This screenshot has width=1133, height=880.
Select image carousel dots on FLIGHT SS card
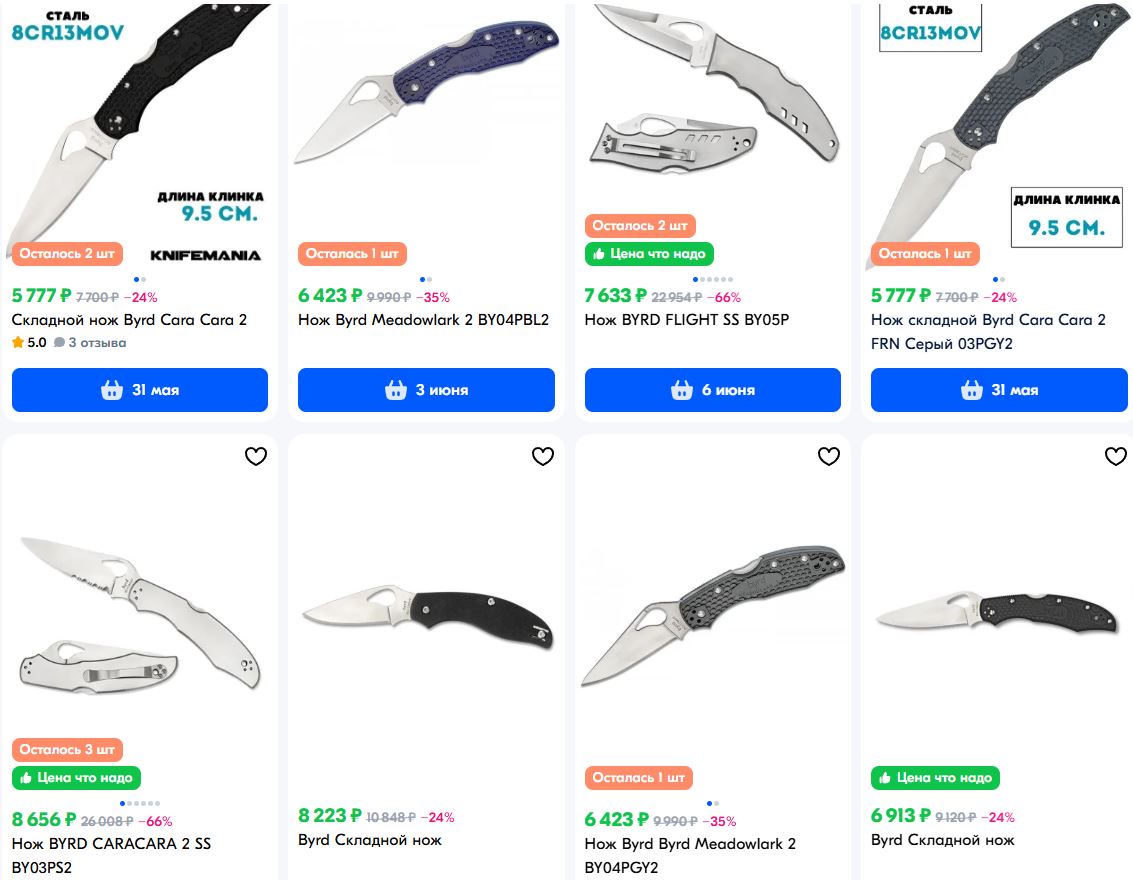tap(712, 279)
